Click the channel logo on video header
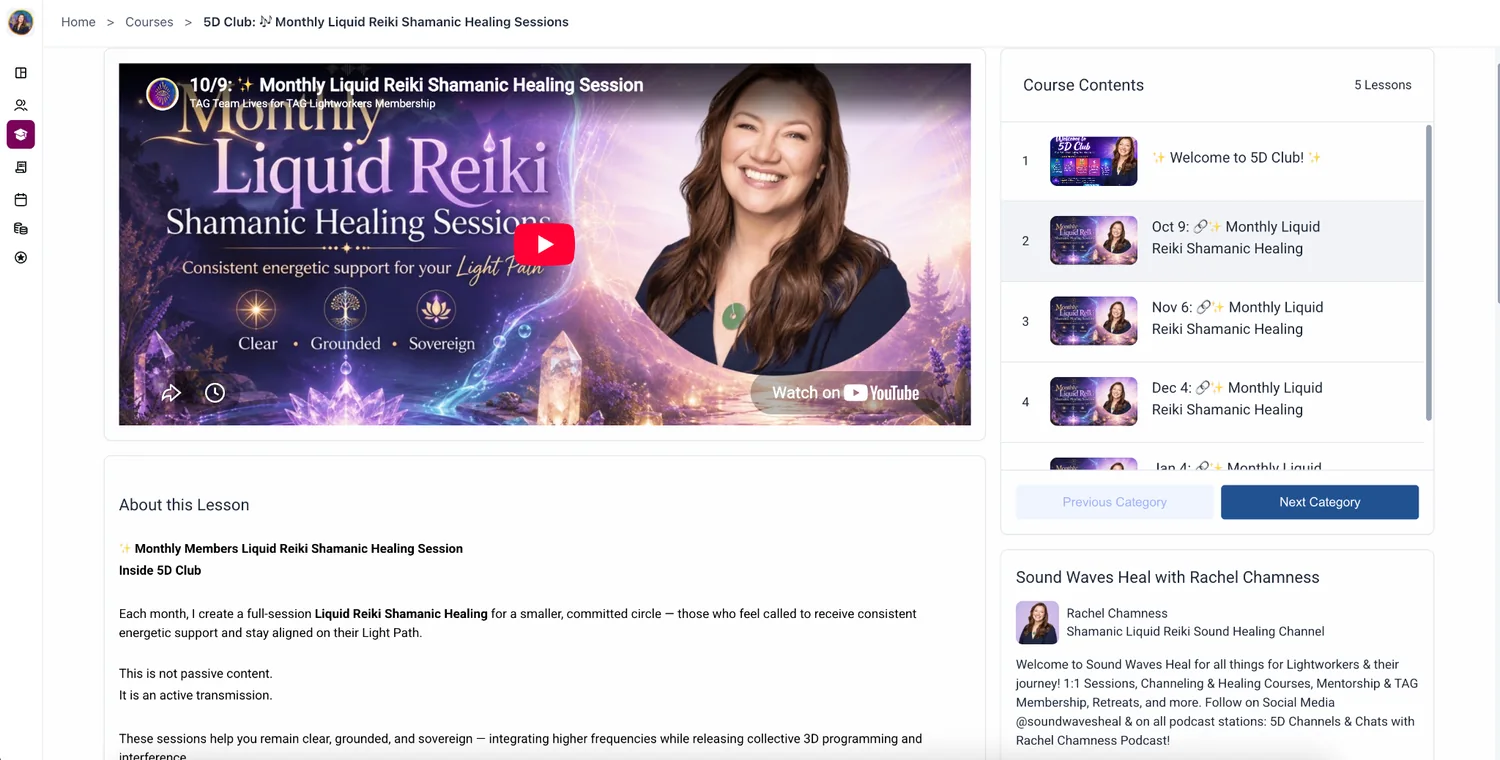Screen dimensions: 1500x760 click(162, 94)
